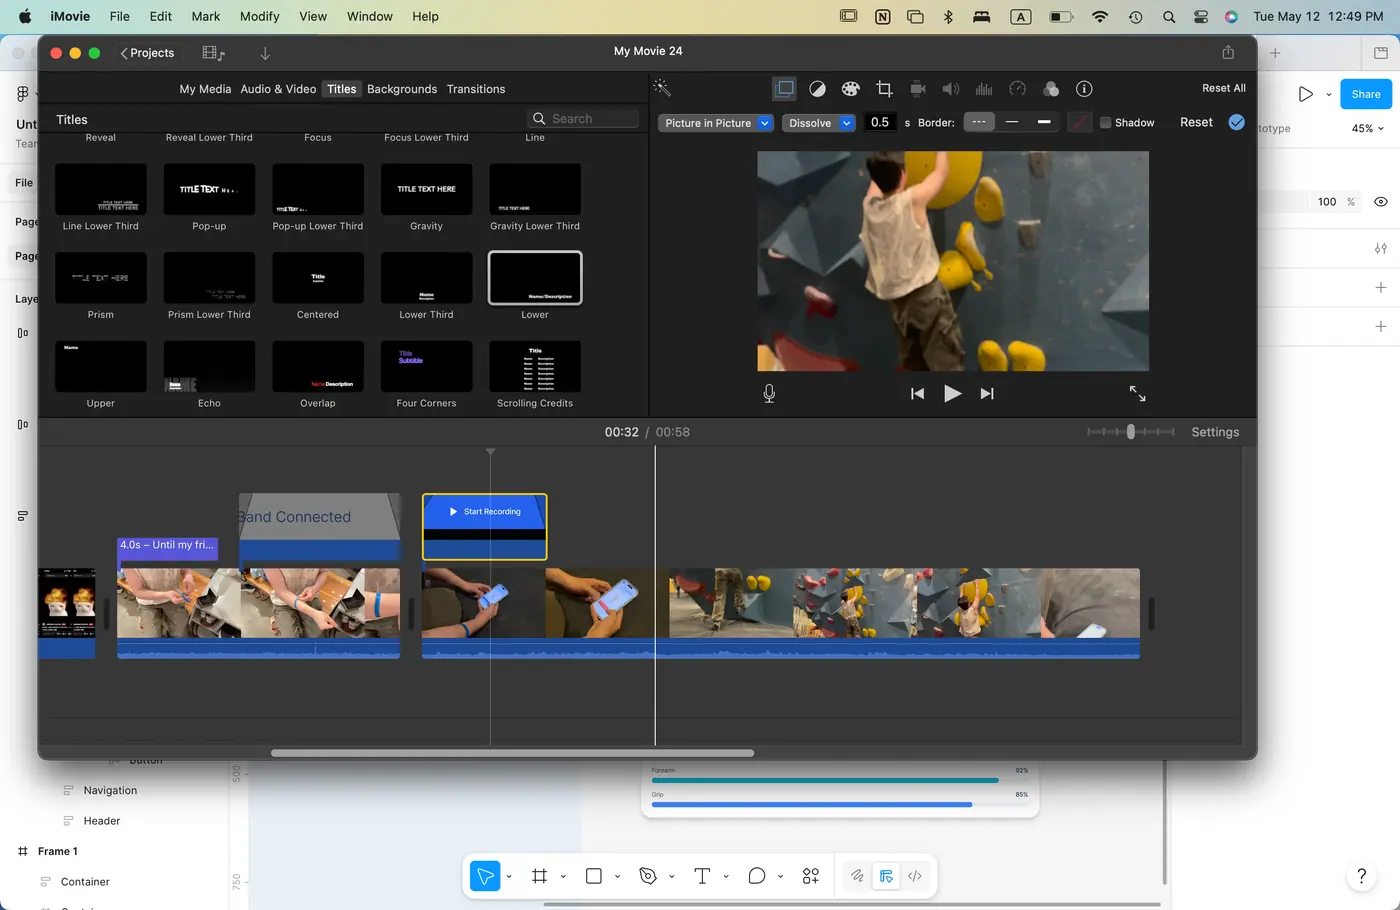This screenshot has width=1400, height=910.
Task: Click the record voiceover microphone icon
Action: (x=769, y=393)
